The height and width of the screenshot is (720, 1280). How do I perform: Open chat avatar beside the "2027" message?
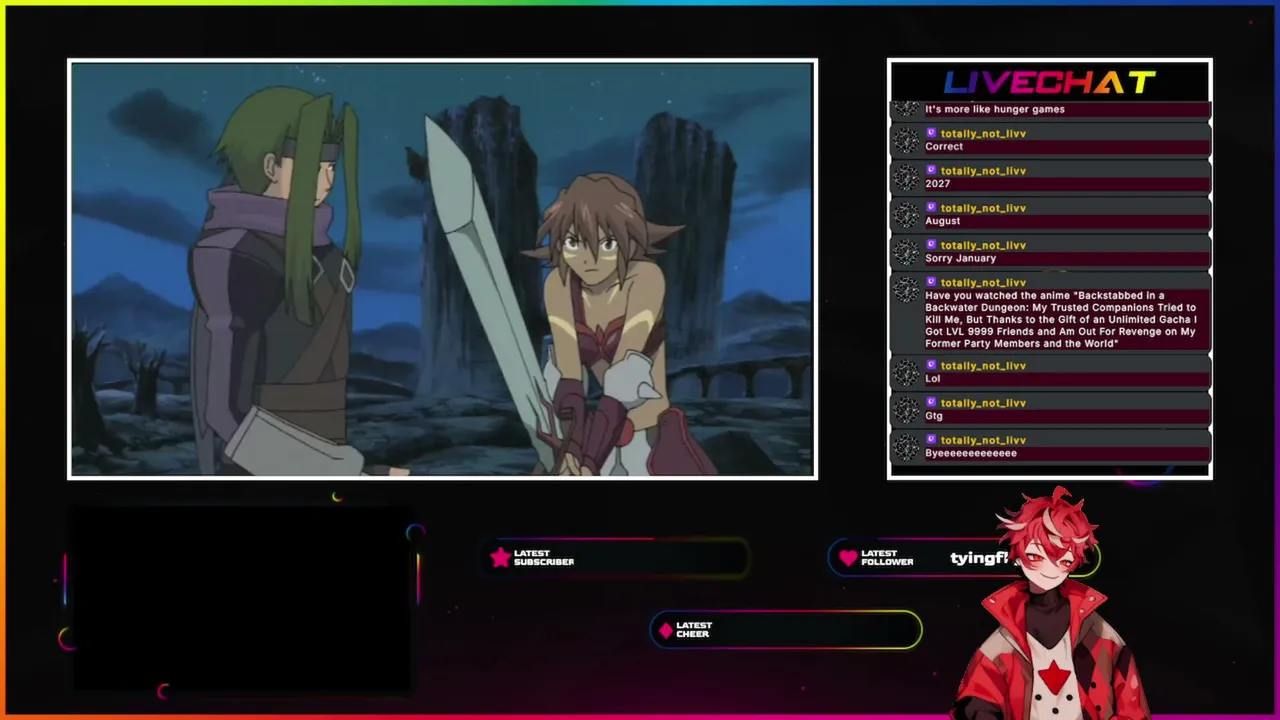click(x=905, y=177)
